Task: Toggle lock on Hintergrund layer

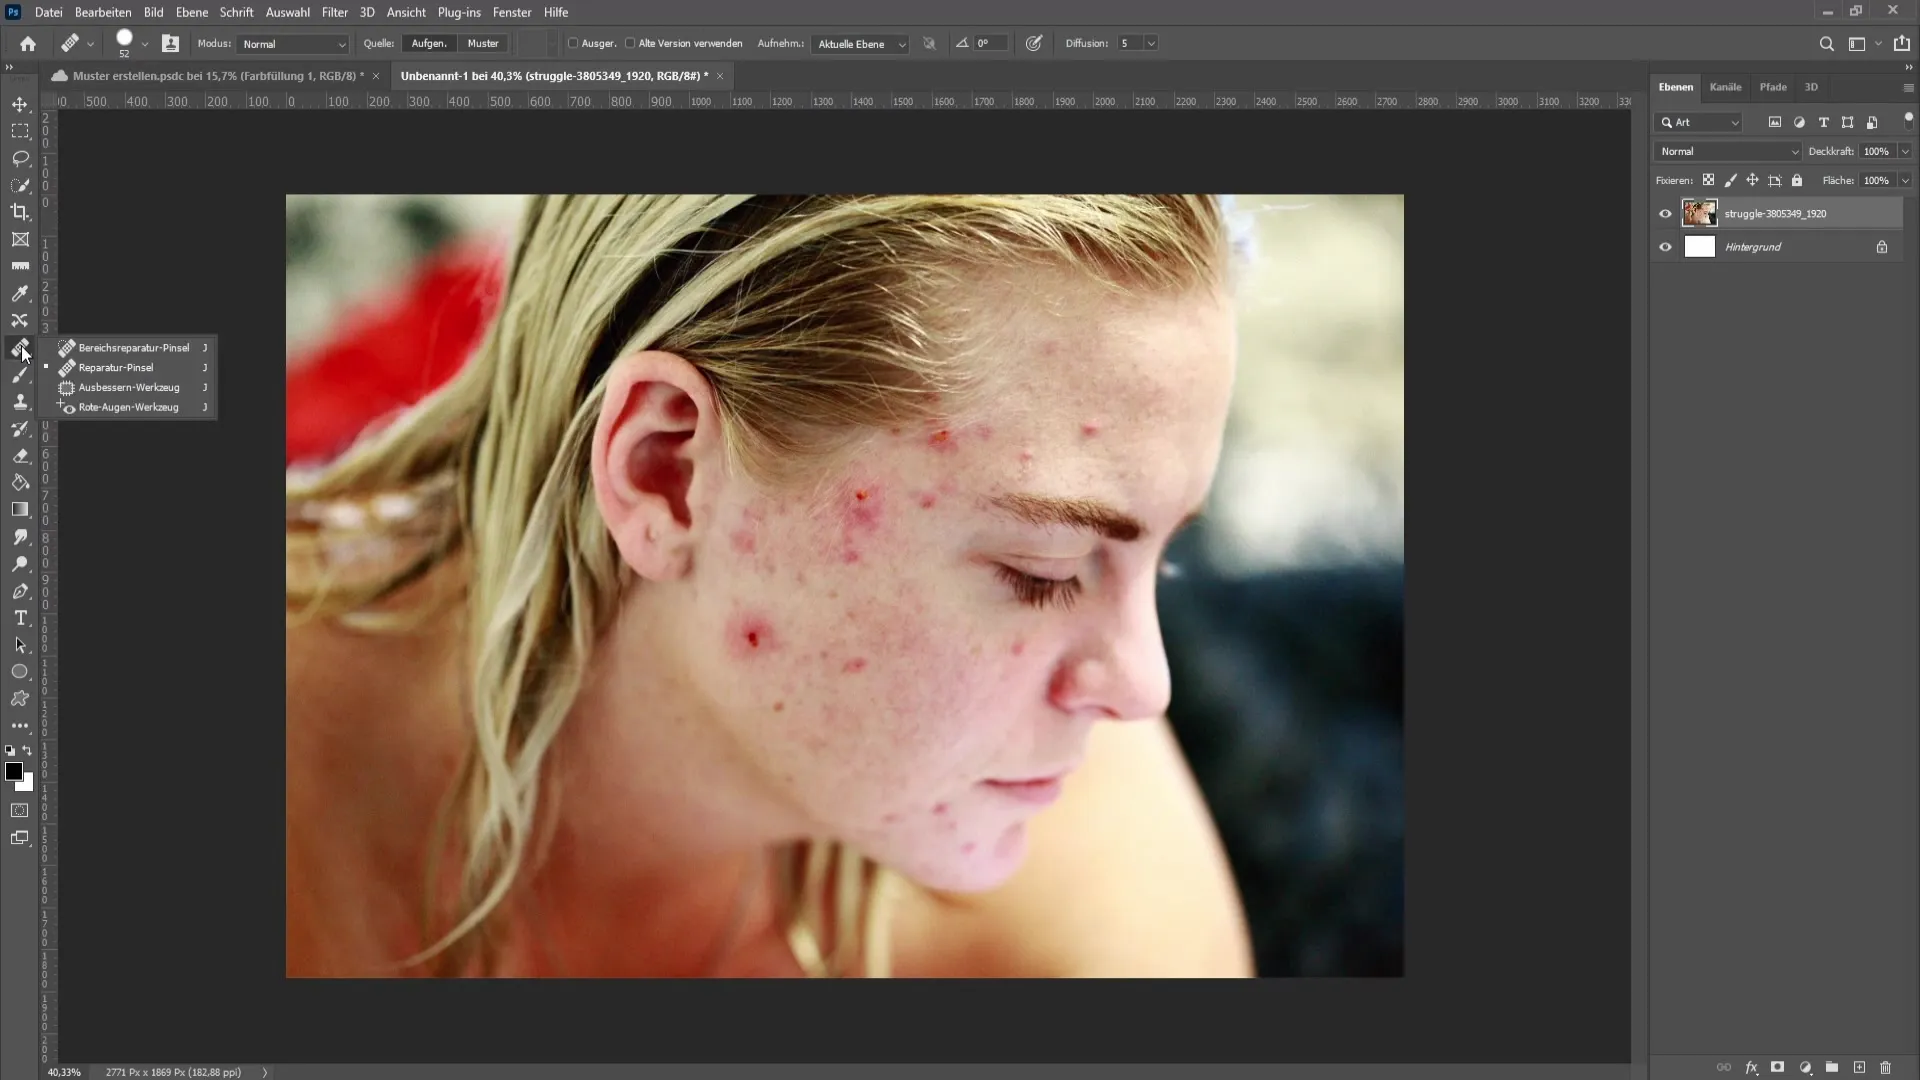Action: pyautogui.click(x=1882, y=247)
